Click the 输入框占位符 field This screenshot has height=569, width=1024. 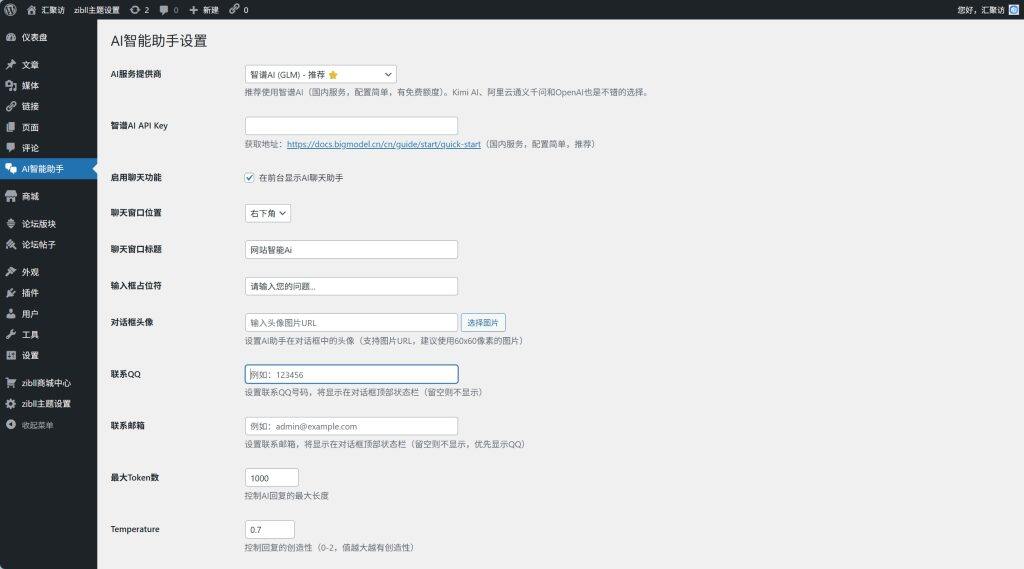(351, 286)
